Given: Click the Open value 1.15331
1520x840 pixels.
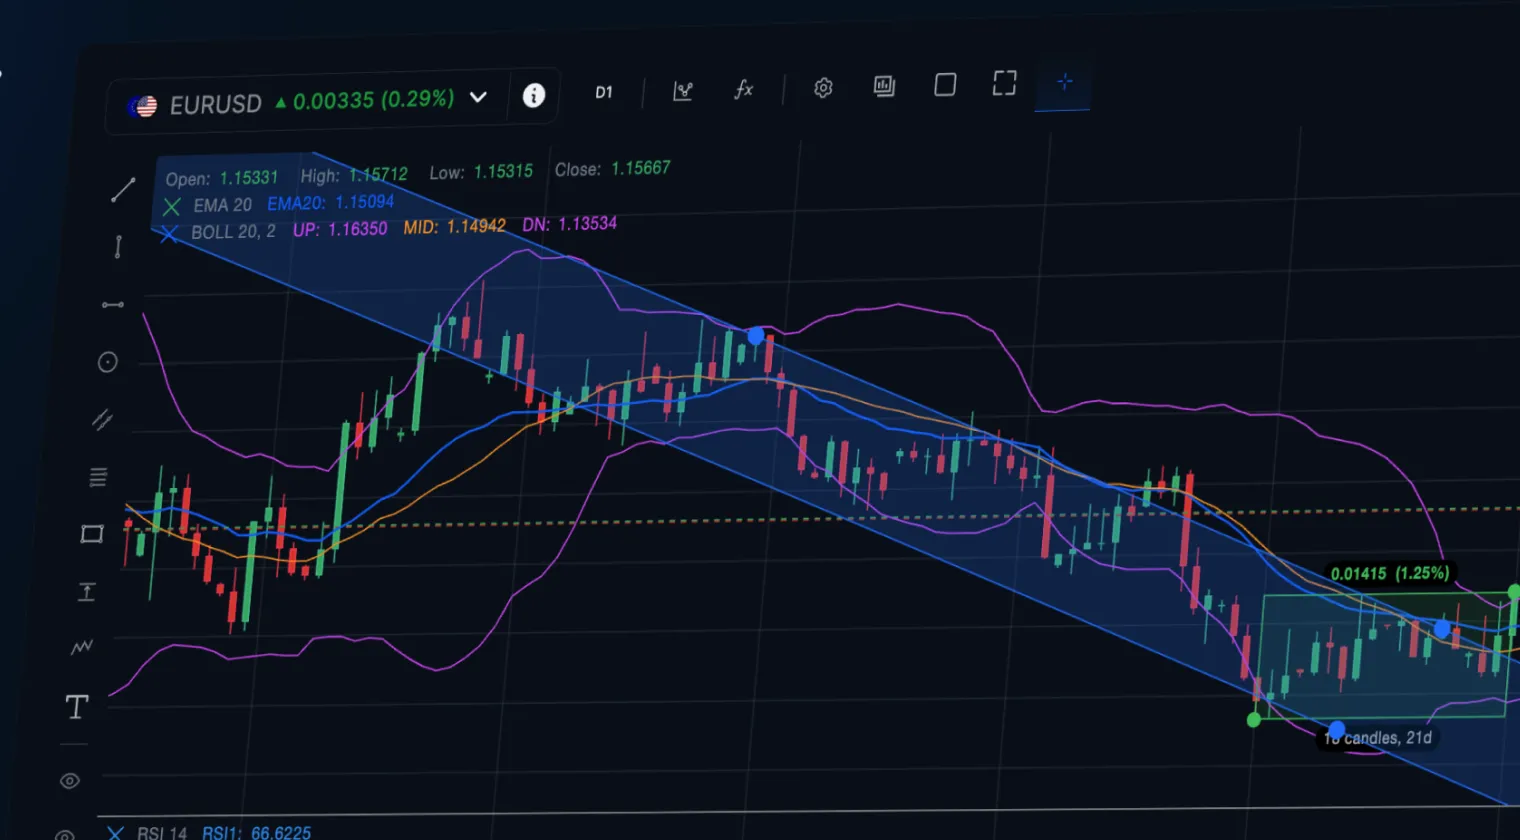Looking at the screenshot, I should point(249,177).
